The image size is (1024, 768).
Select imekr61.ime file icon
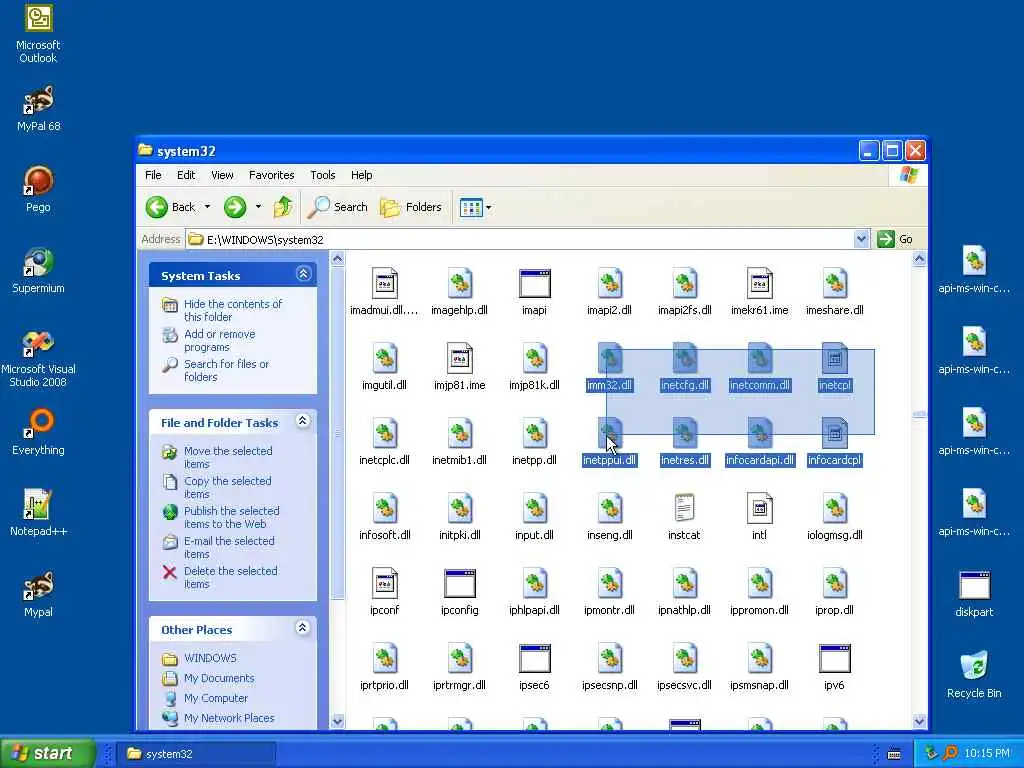click(x=760, y=292)
